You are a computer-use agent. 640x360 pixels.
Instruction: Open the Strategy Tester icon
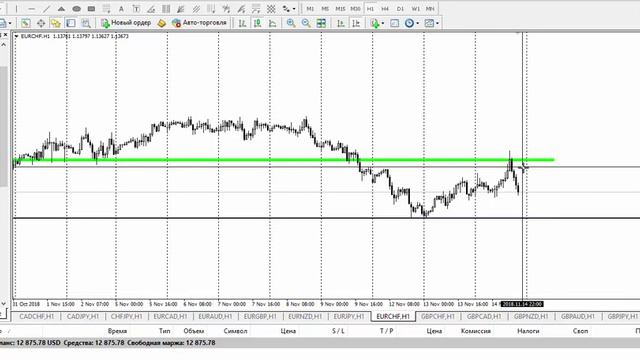(86, 23)
